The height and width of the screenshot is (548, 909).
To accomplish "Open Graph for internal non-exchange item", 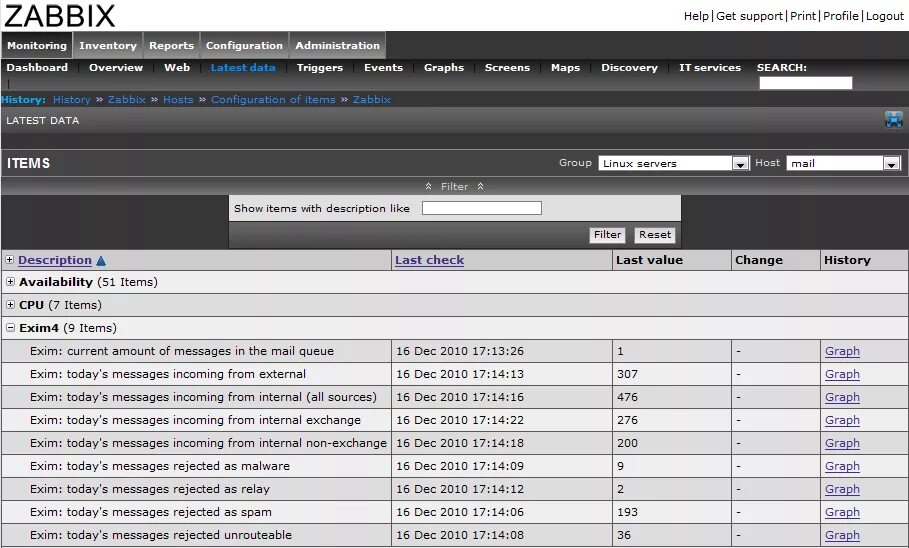I will (842, 444).
